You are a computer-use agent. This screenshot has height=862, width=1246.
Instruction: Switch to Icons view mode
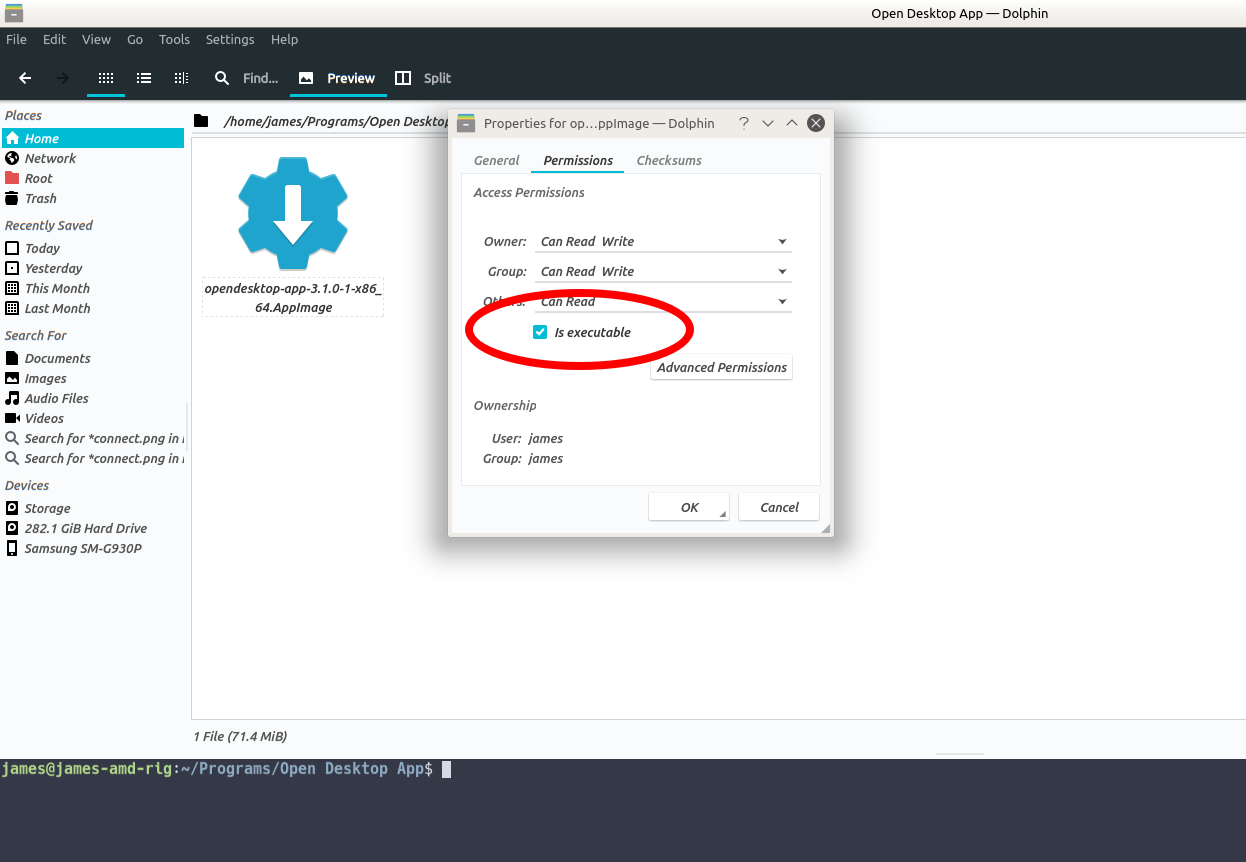pyautogui.click(x=106, y=78)
